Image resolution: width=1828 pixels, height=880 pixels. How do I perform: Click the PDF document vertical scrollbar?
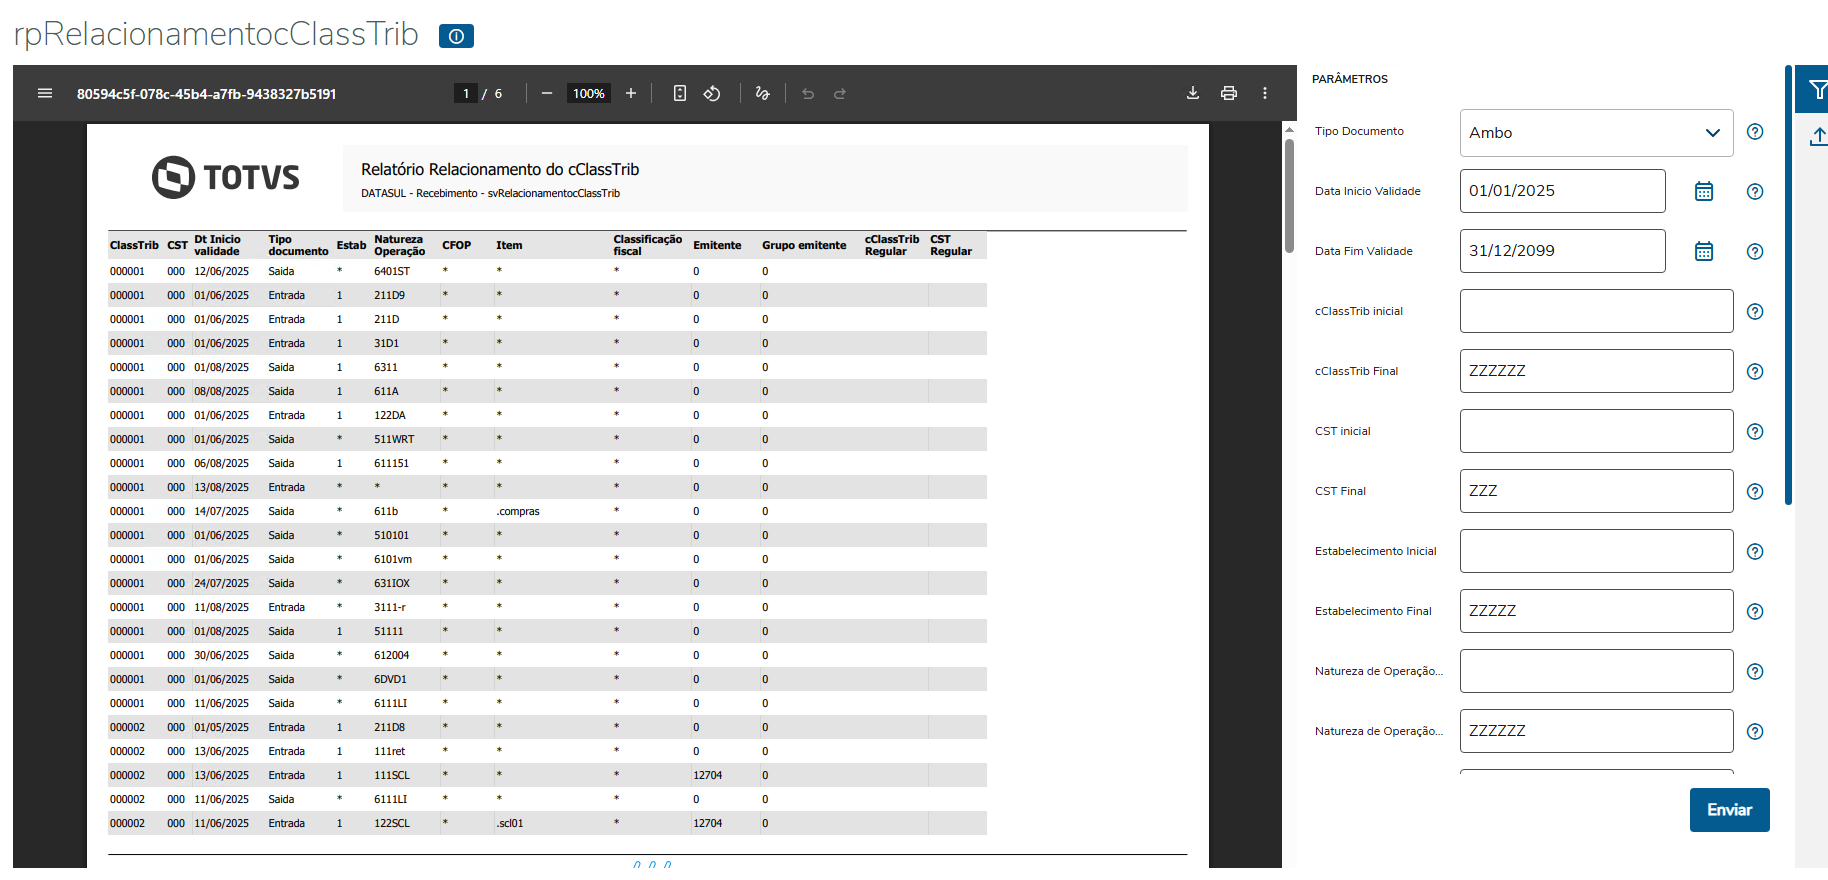tap(1290, 195)
